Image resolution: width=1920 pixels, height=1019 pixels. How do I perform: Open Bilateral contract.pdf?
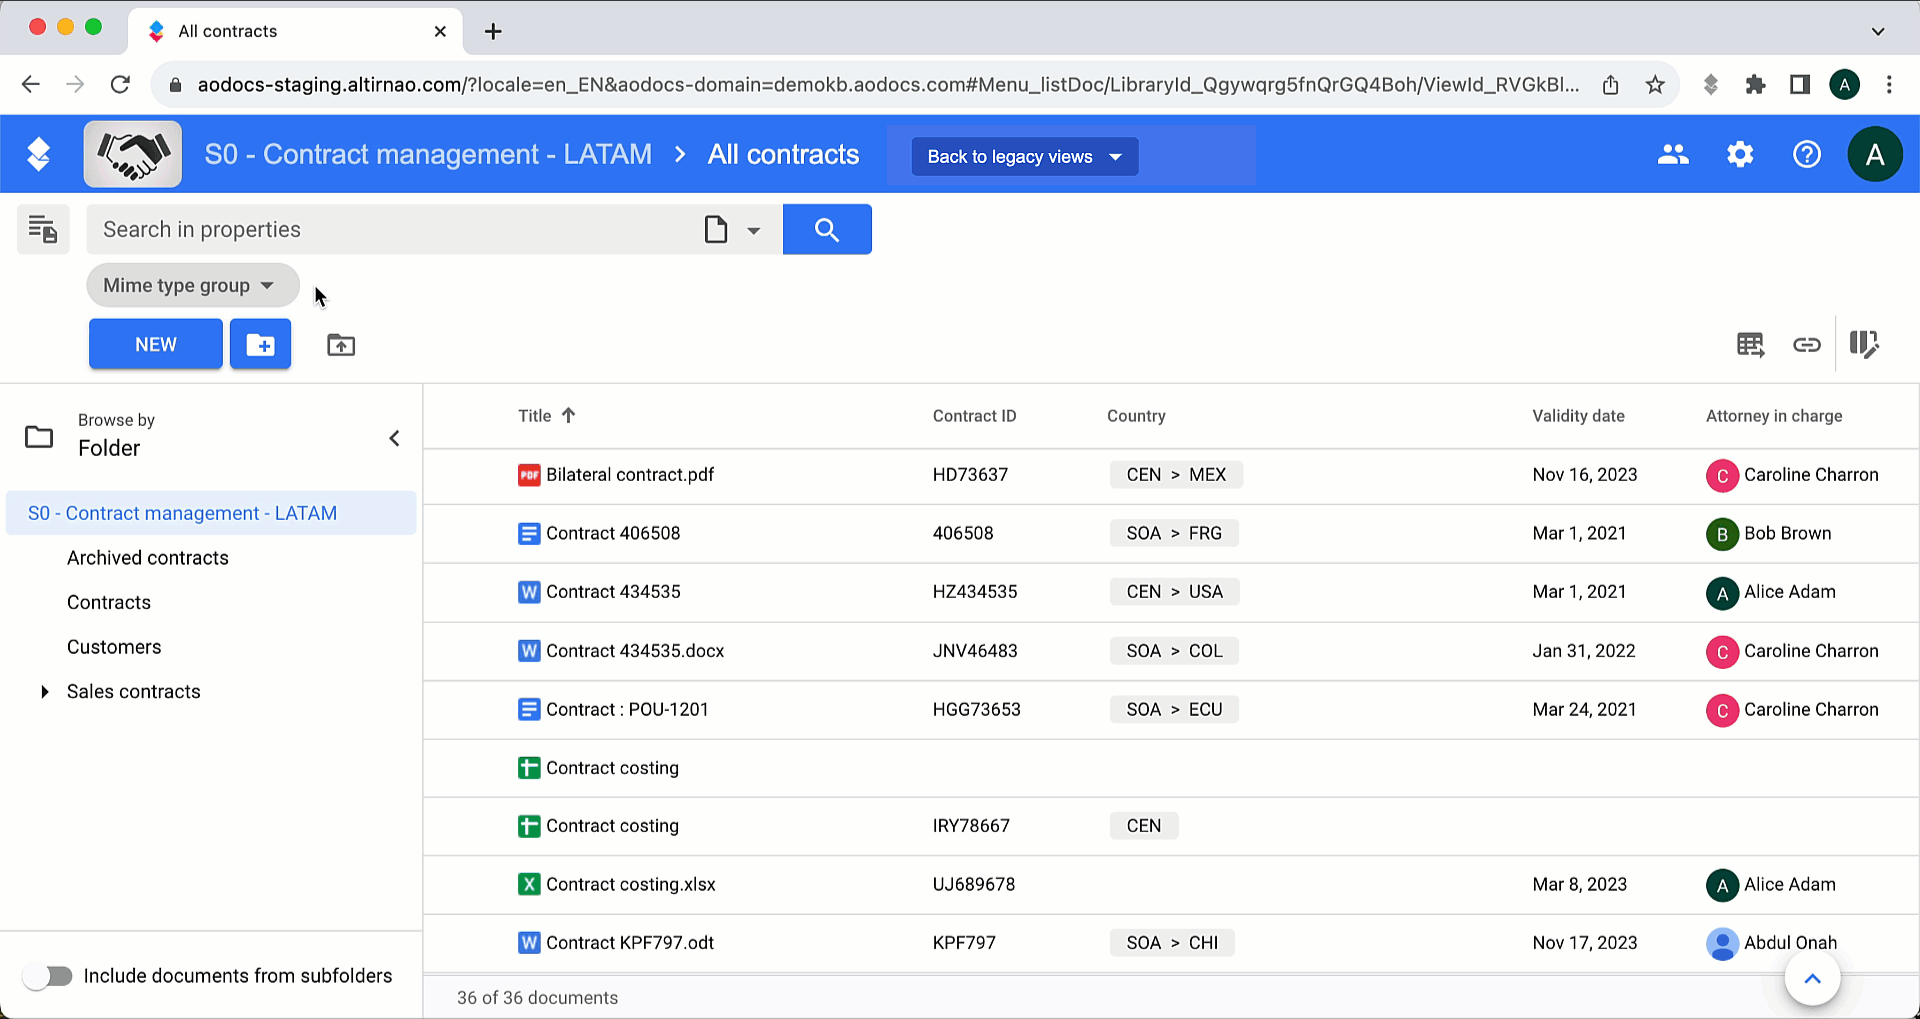(x=630, y=475)
